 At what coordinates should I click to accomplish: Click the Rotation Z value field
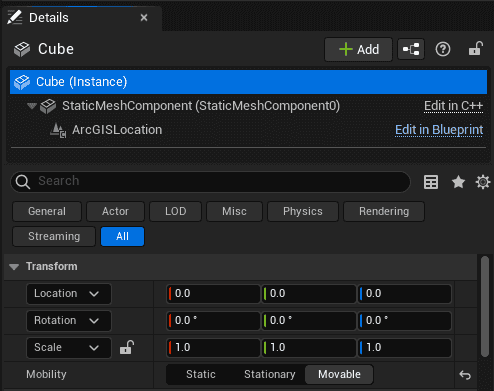click(405, 321)
